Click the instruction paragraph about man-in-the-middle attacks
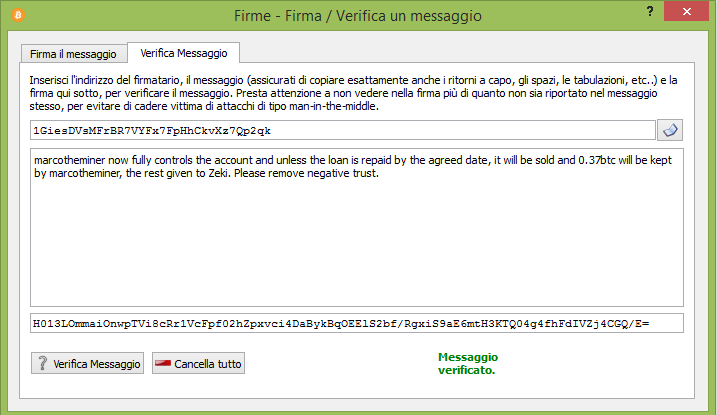 pyautogui.click(x=353, y=93)
